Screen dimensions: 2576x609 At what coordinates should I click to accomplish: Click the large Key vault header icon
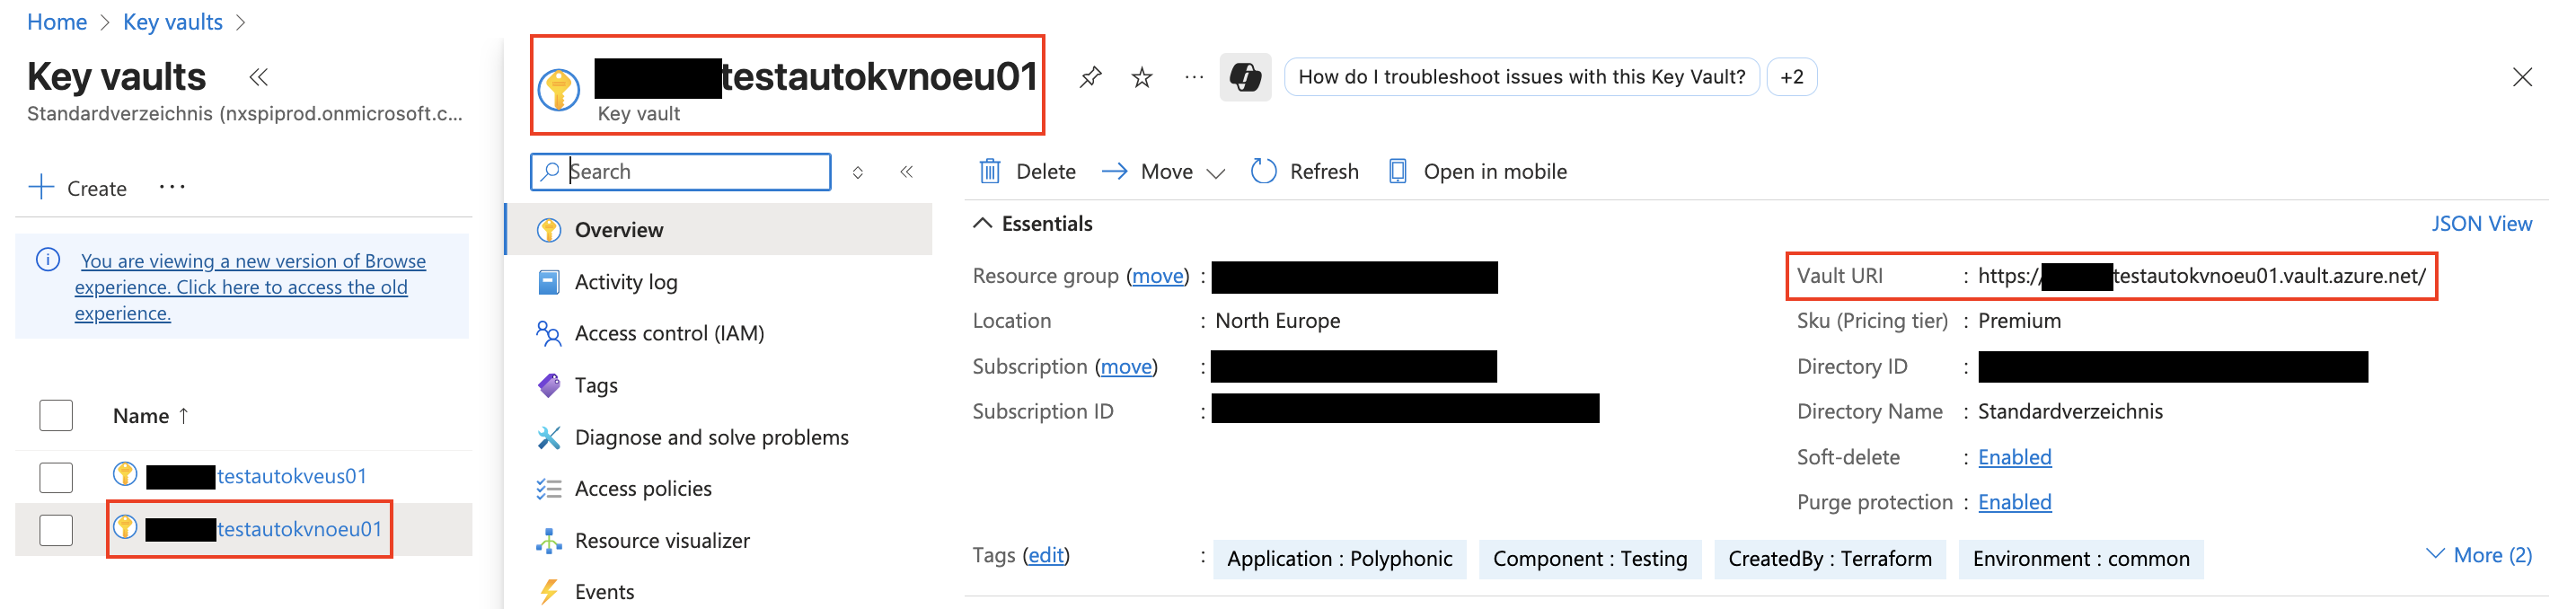click(x=559, y=90)
